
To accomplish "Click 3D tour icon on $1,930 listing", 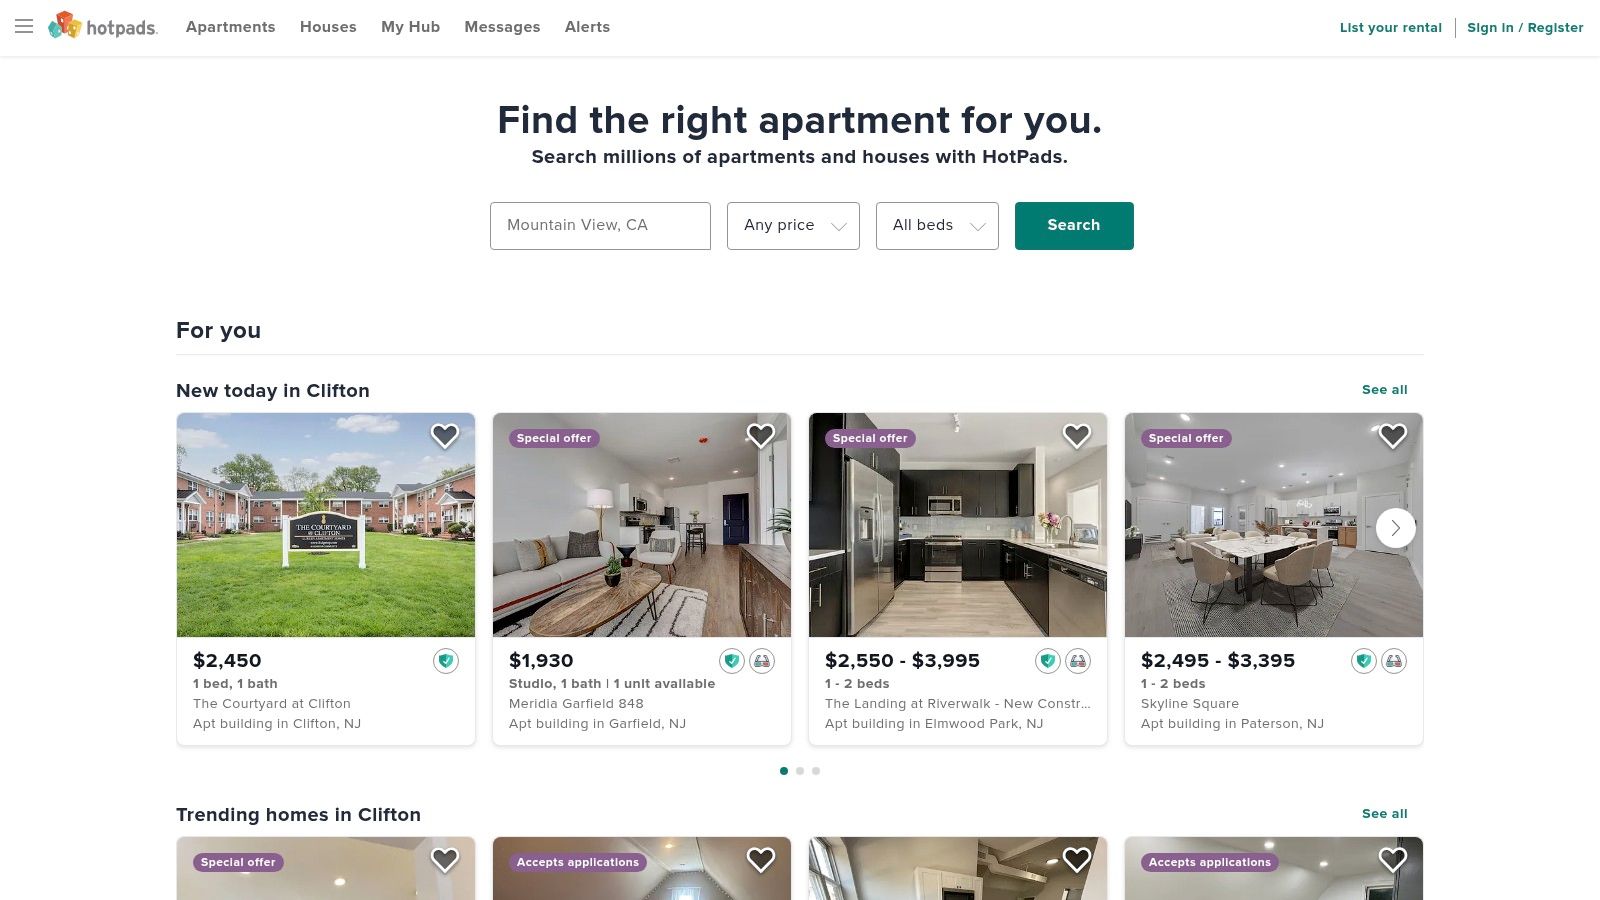I will (762, 661).
